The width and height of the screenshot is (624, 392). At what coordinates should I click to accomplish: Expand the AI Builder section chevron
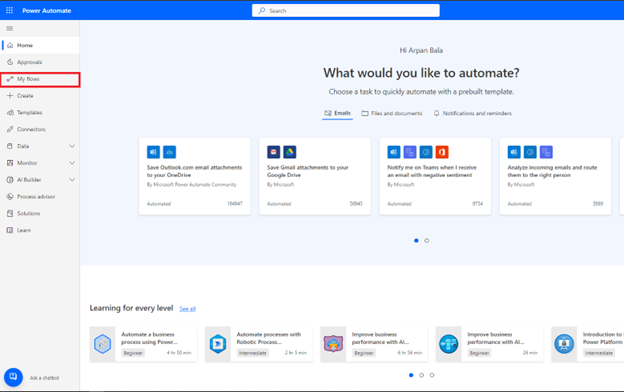[x=72, y=179]
